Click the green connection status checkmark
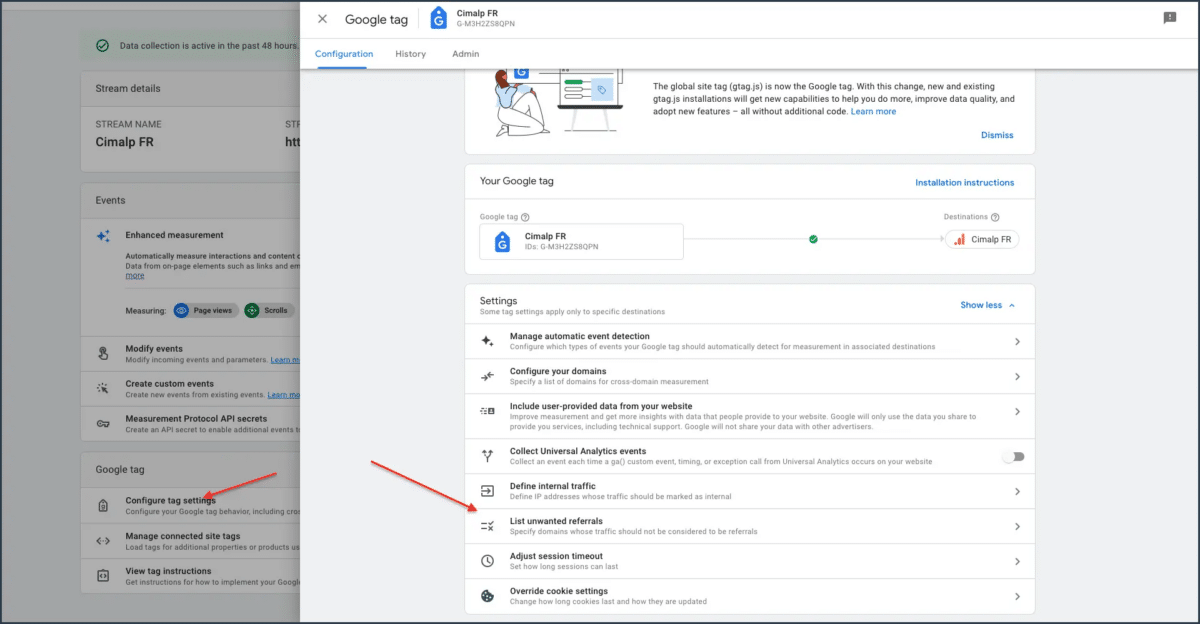This screenshot has width=1200, height=624. pos(813,240)
